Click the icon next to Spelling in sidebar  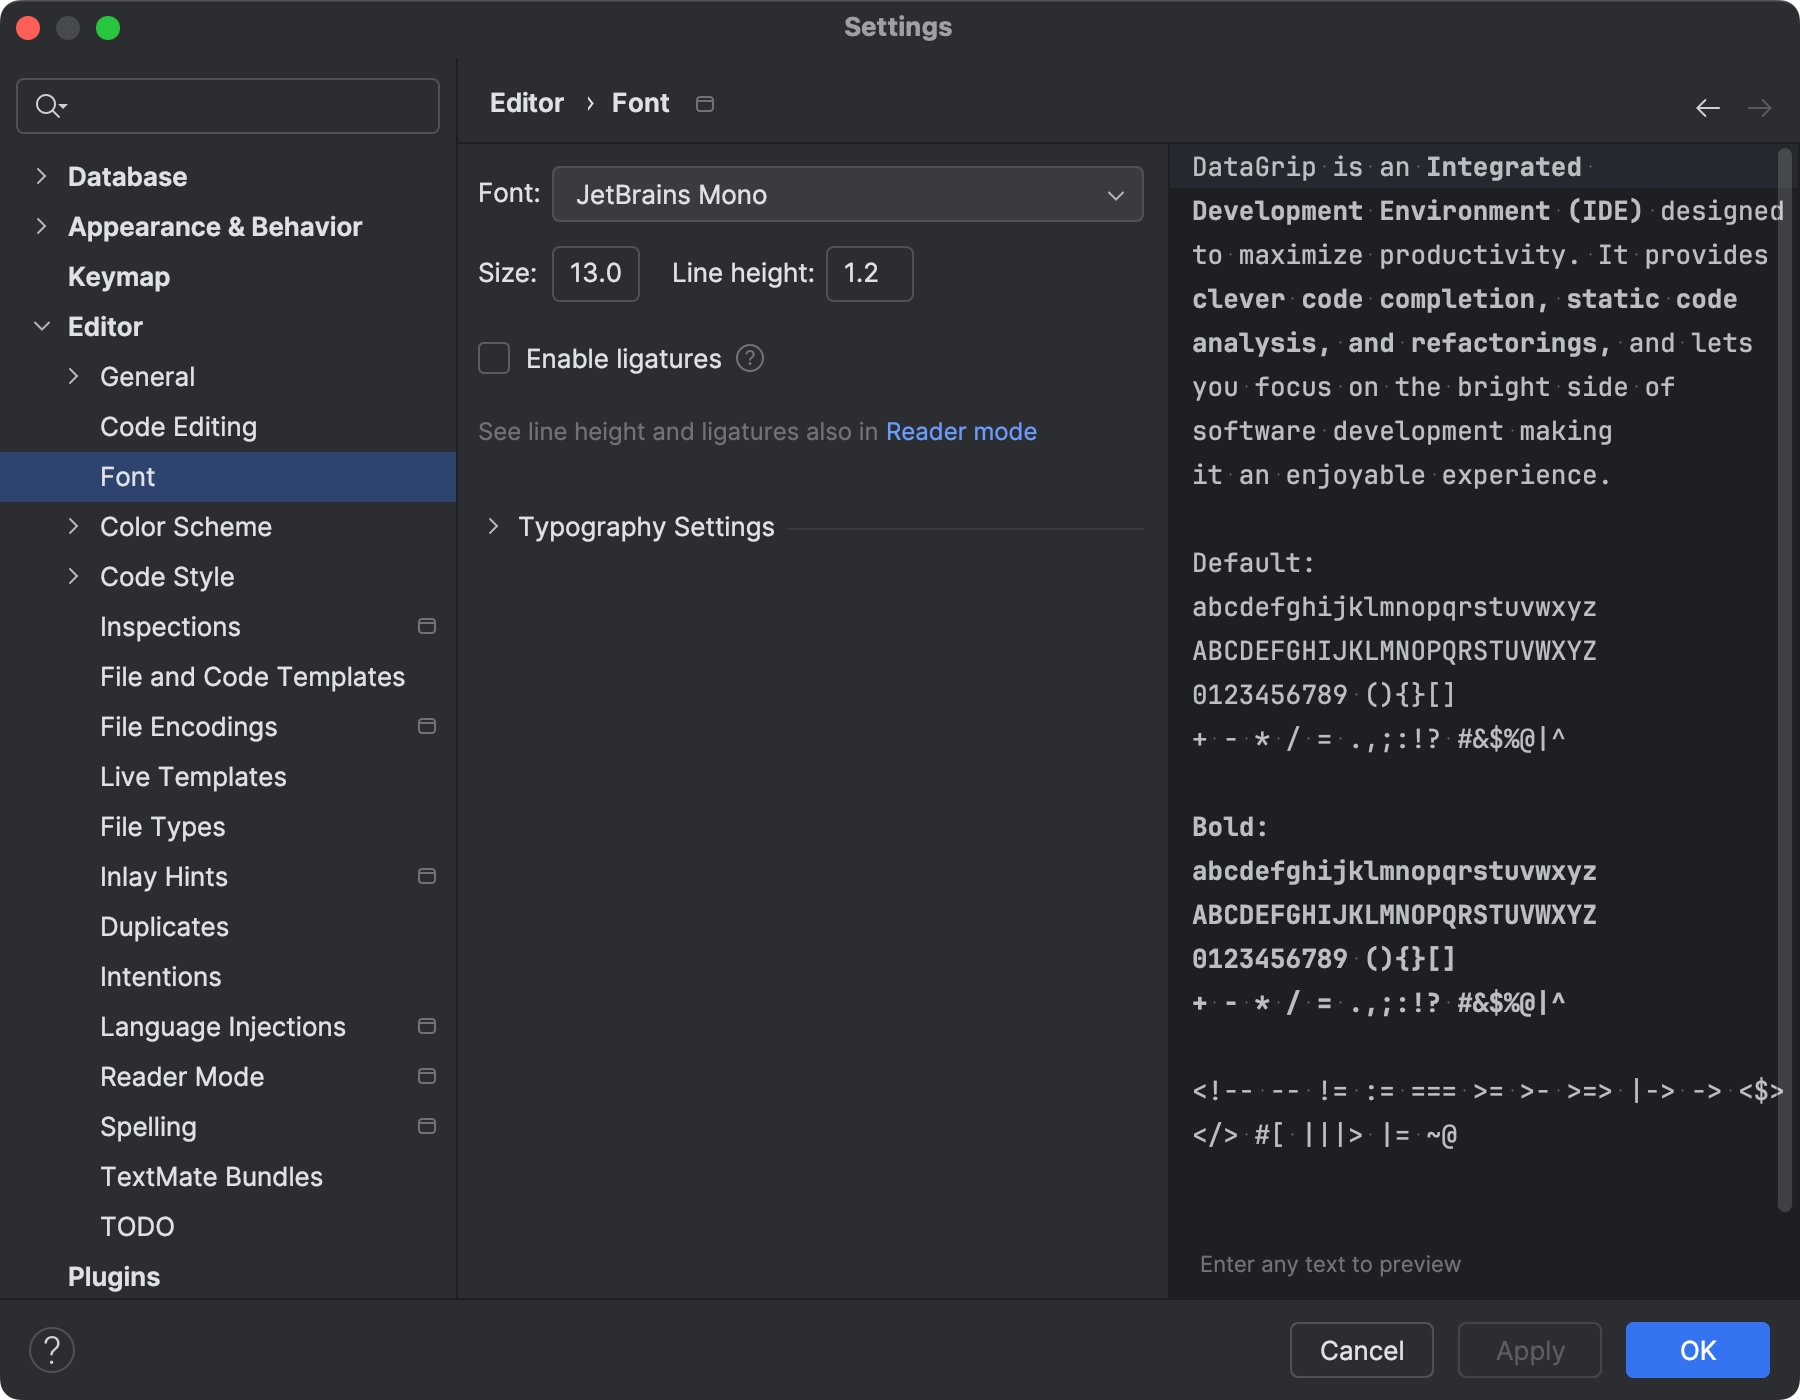(x=427, y=1126)
